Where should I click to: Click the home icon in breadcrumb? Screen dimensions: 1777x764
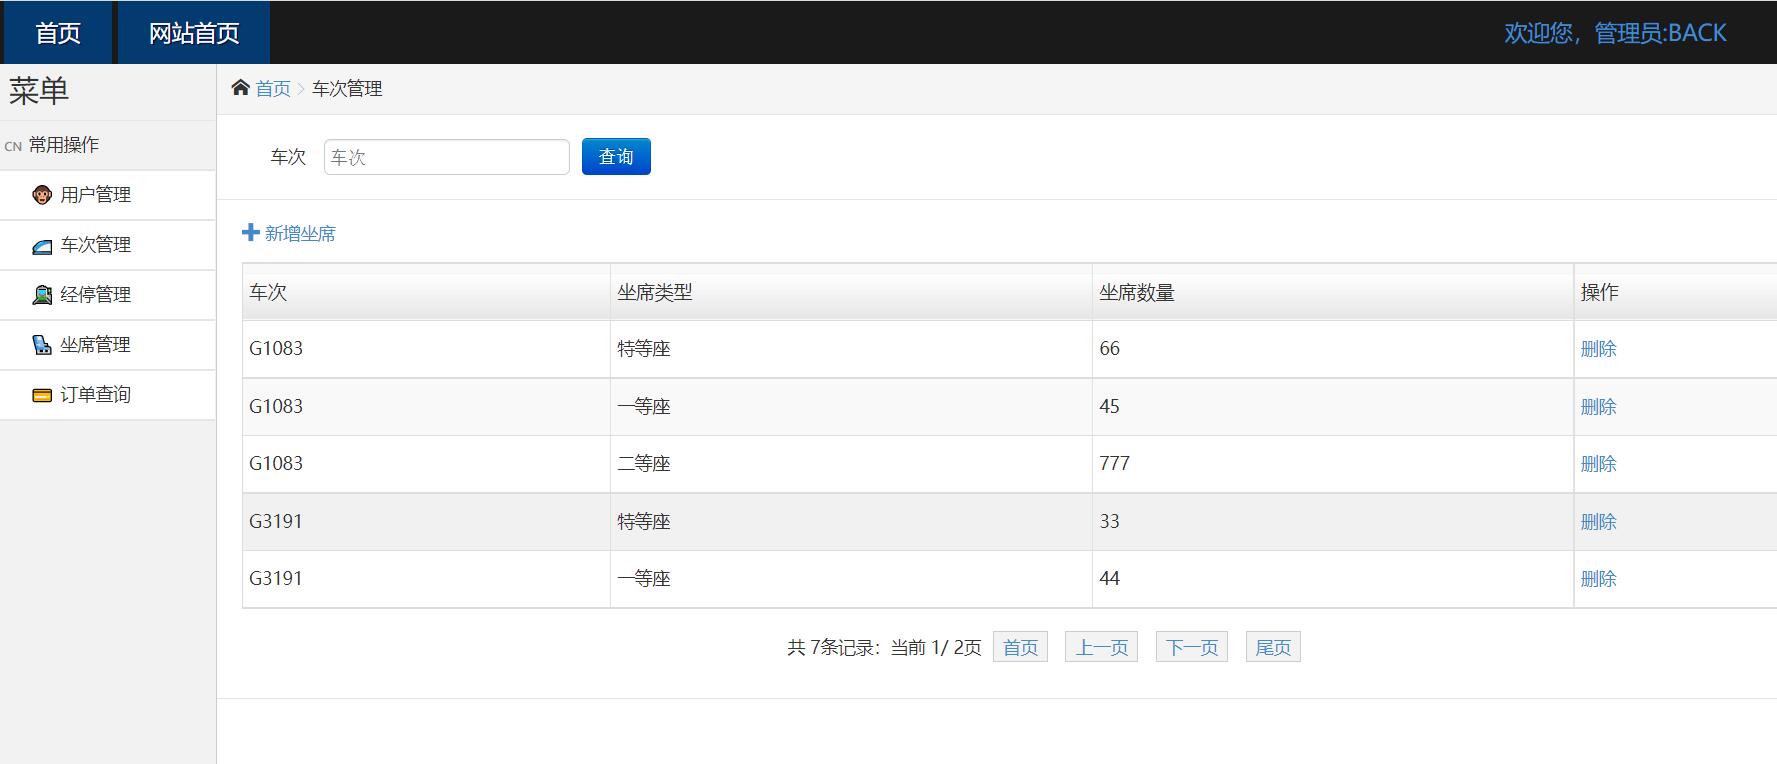coord(240,88)
